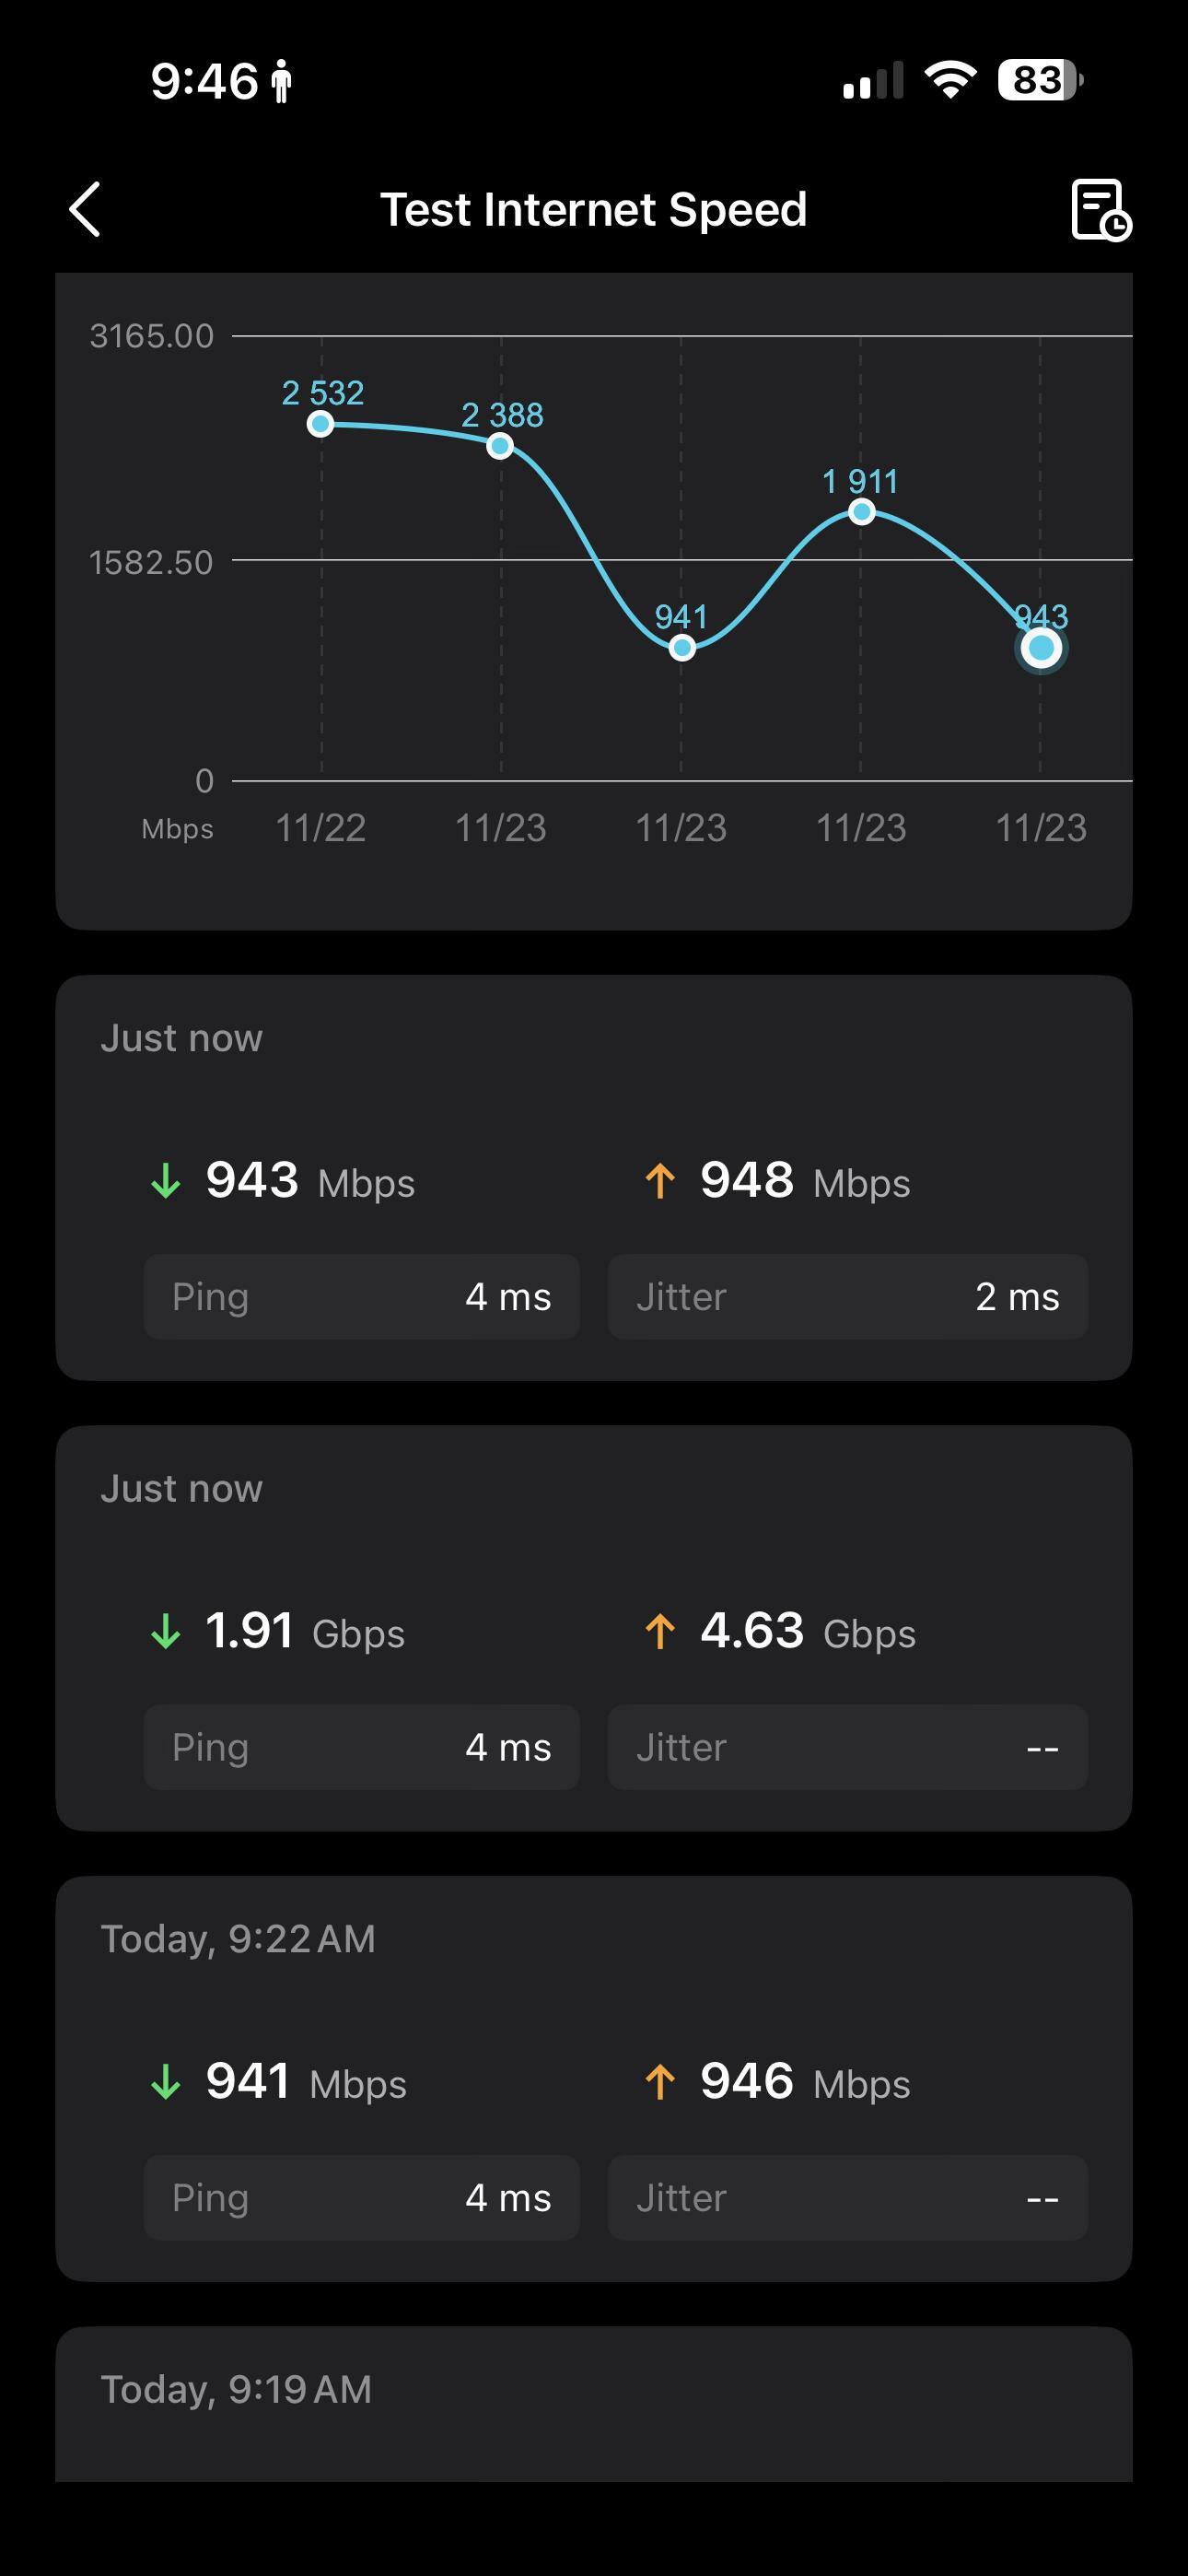1188x2576 pixels.
Task: Tap the back arrow icon
Action: point(86,209)
